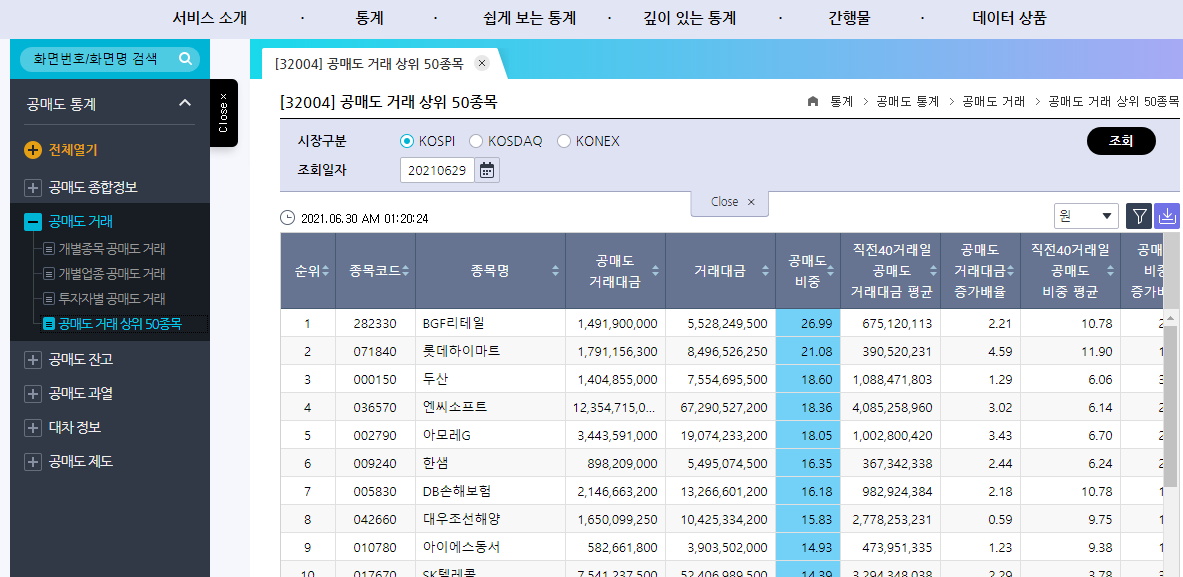Click the home icon in breadcrumb
Image resolution: width=1183 pixels, height=577 pixels.
[813, 102]
